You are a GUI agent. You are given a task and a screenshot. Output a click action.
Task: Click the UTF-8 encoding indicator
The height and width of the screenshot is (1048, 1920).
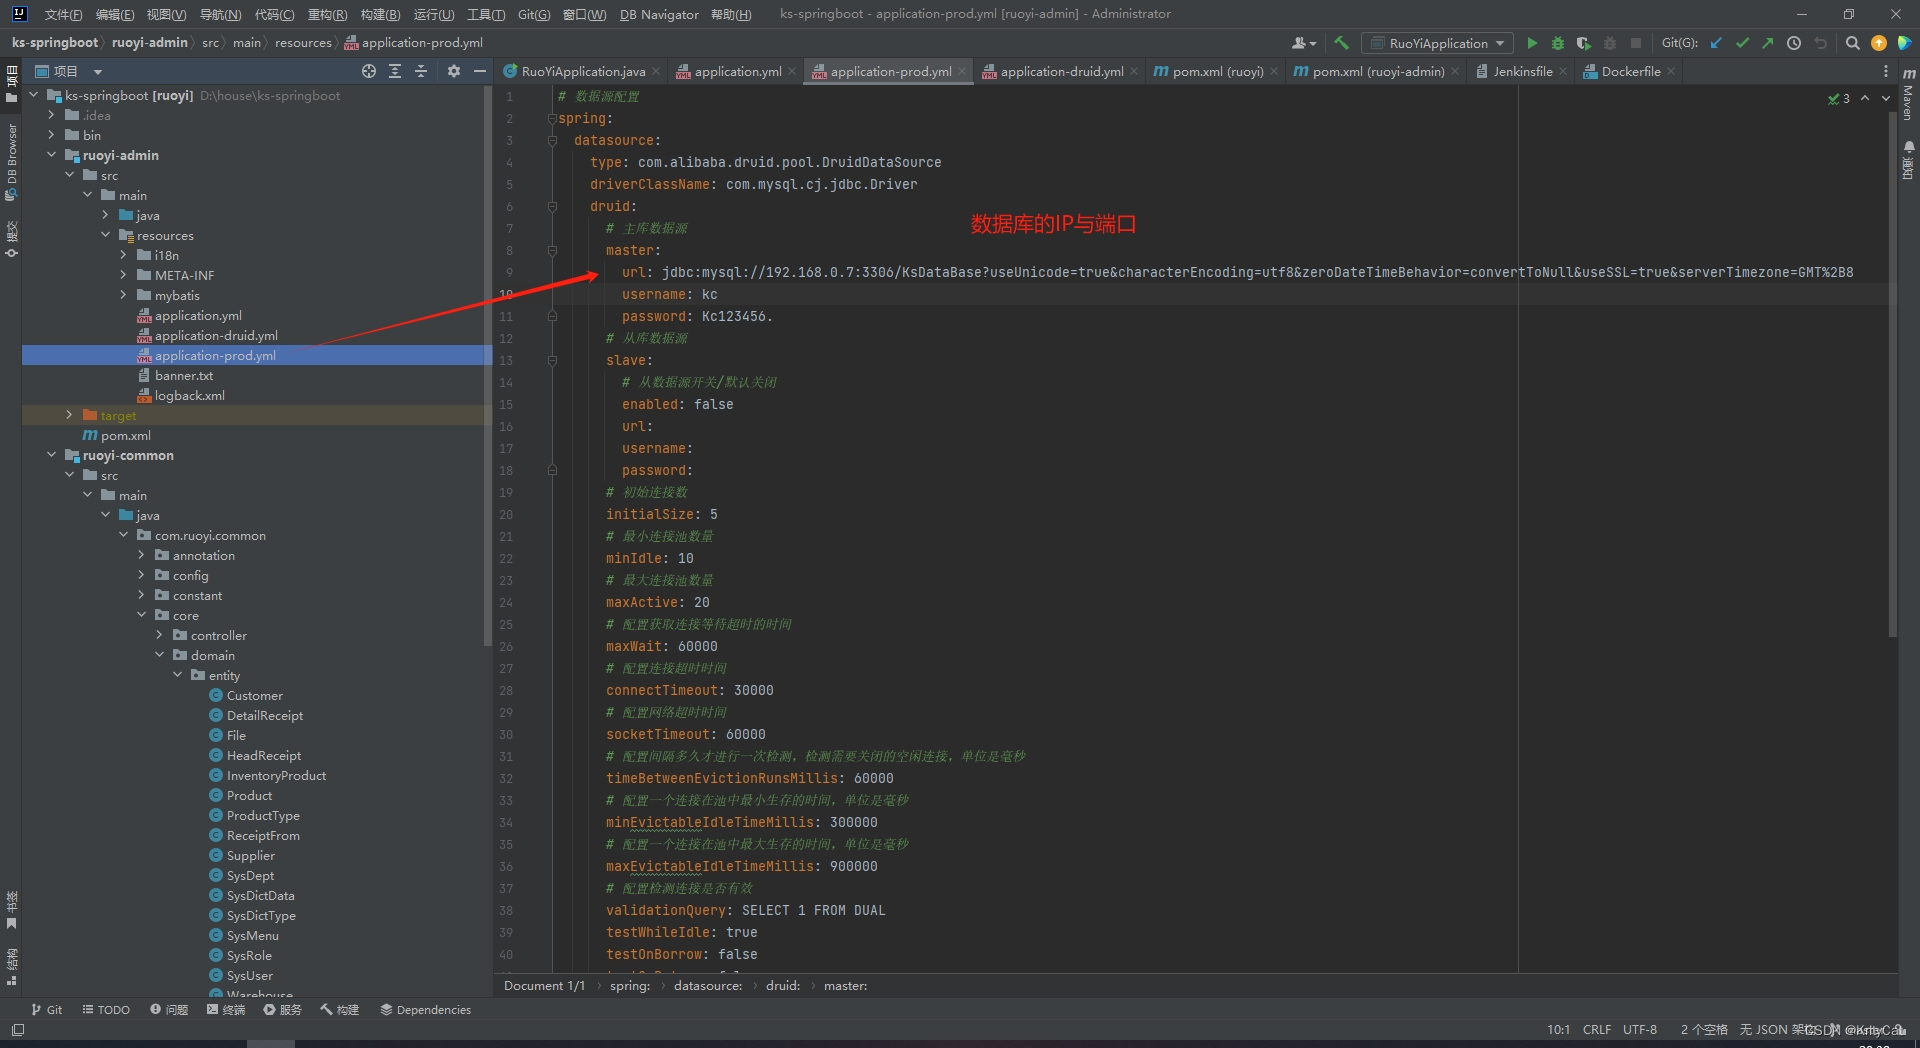coord(1639,1029)
